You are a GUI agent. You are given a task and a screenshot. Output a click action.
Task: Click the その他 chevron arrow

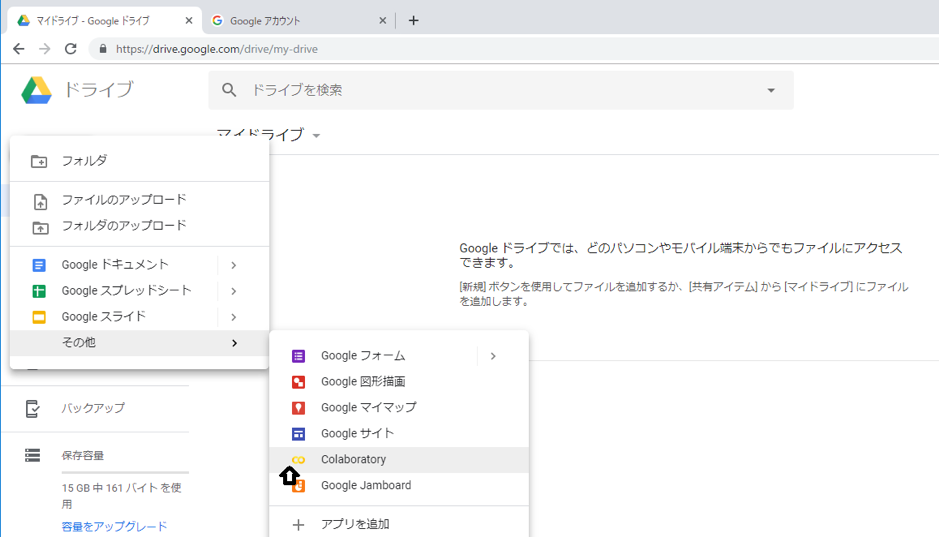[x=234, y=343]
